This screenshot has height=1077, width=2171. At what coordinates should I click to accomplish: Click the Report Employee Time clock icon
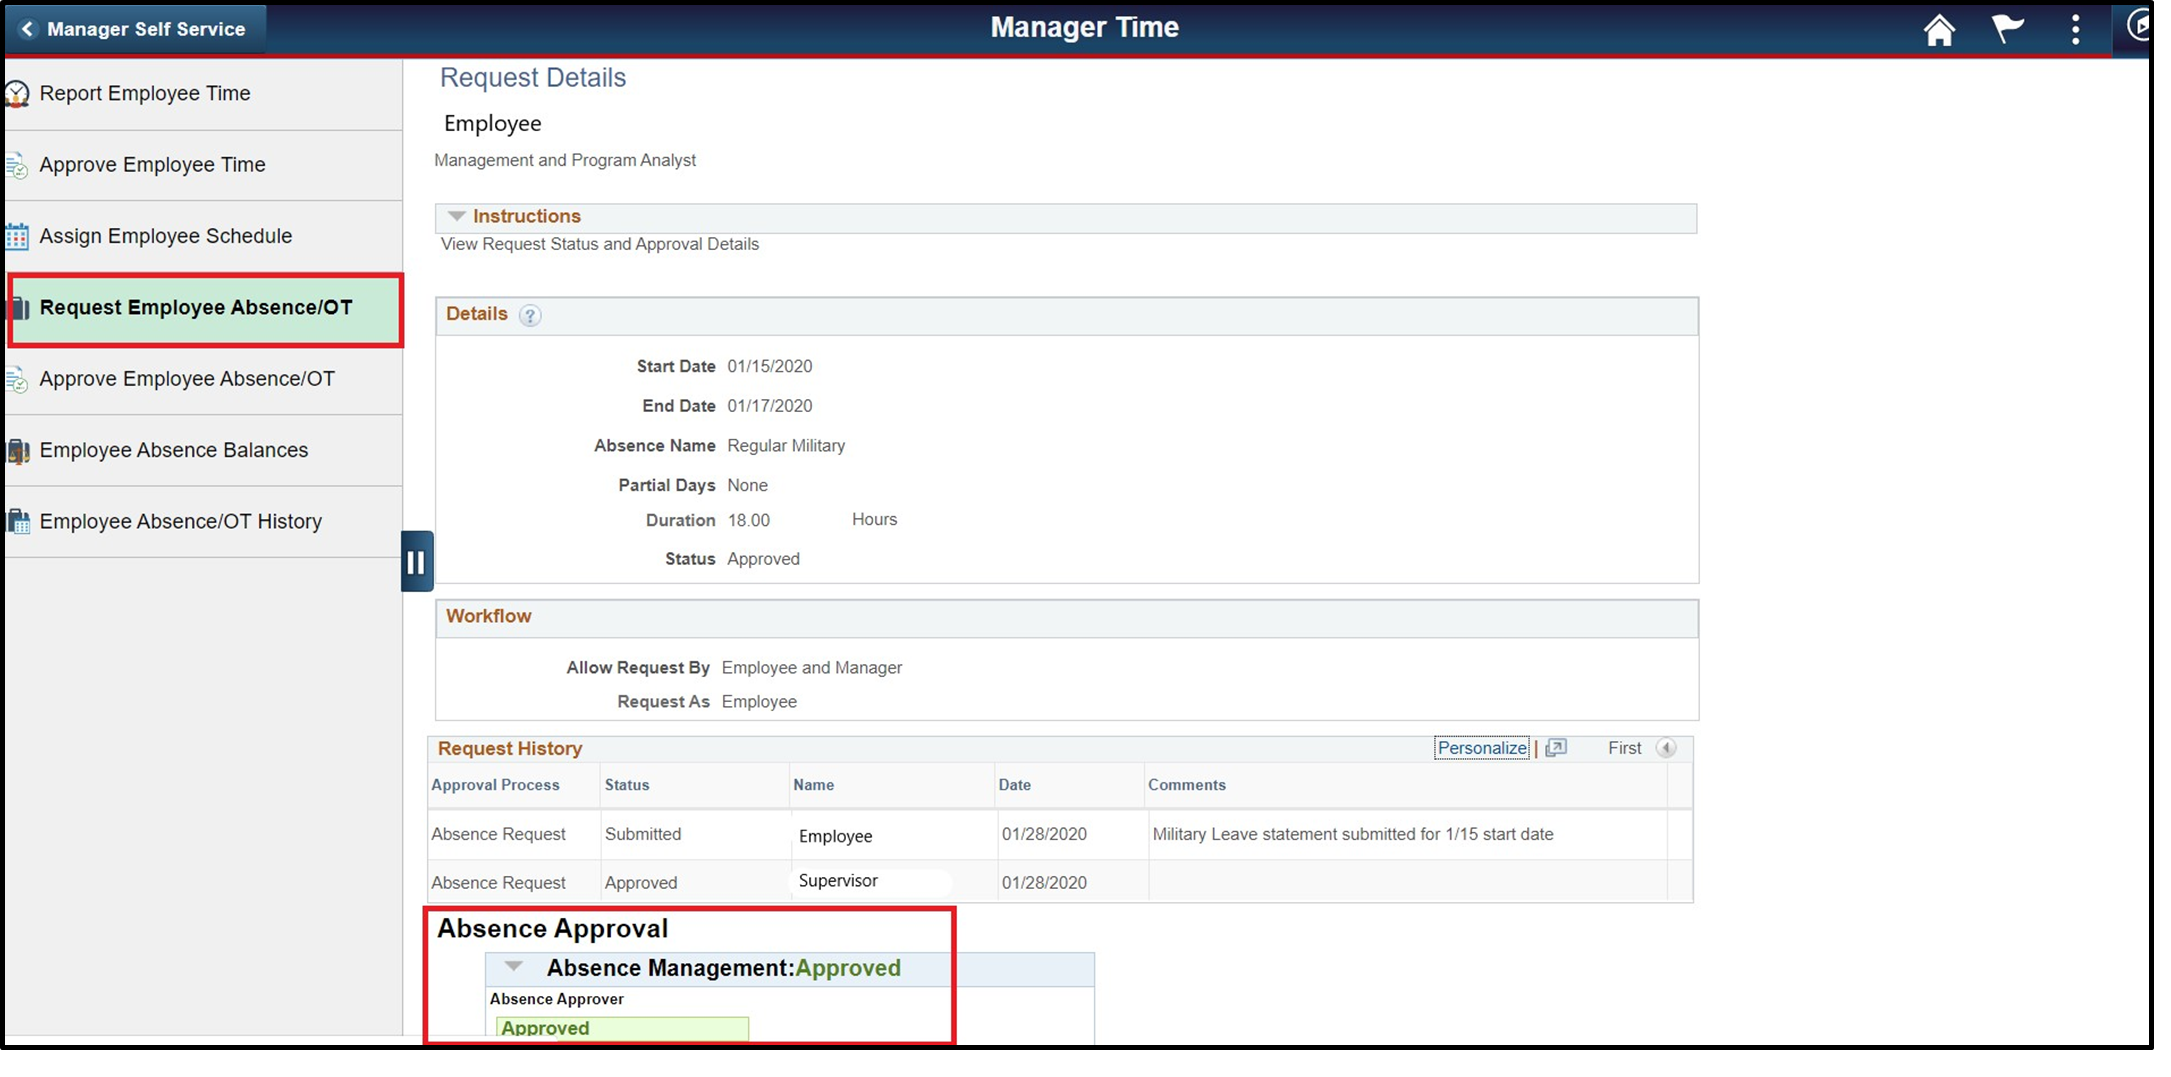tap(17, 92)
